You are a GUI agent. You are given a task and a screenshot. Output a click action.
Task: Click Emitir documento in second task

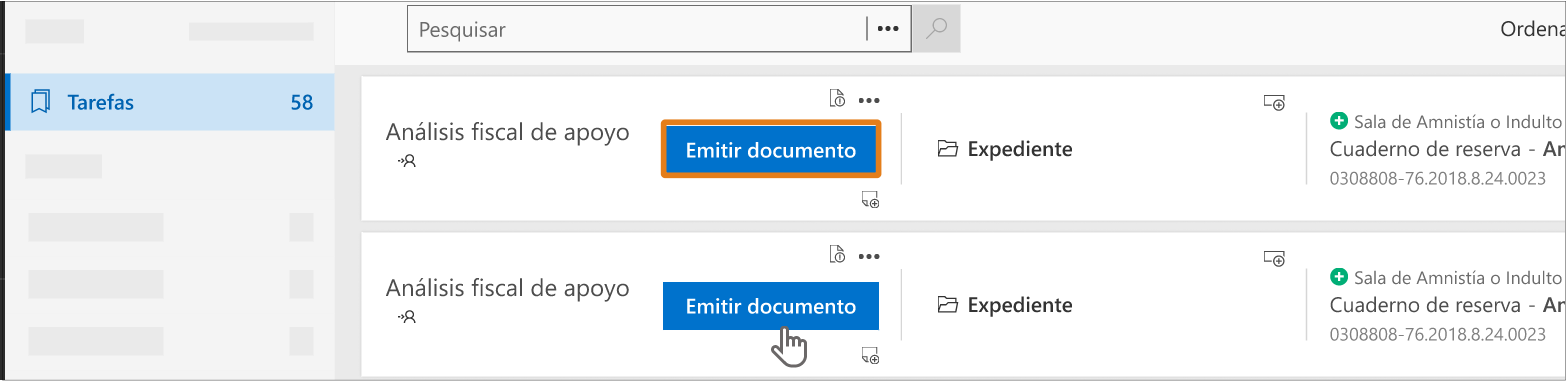tap(771, 306)
